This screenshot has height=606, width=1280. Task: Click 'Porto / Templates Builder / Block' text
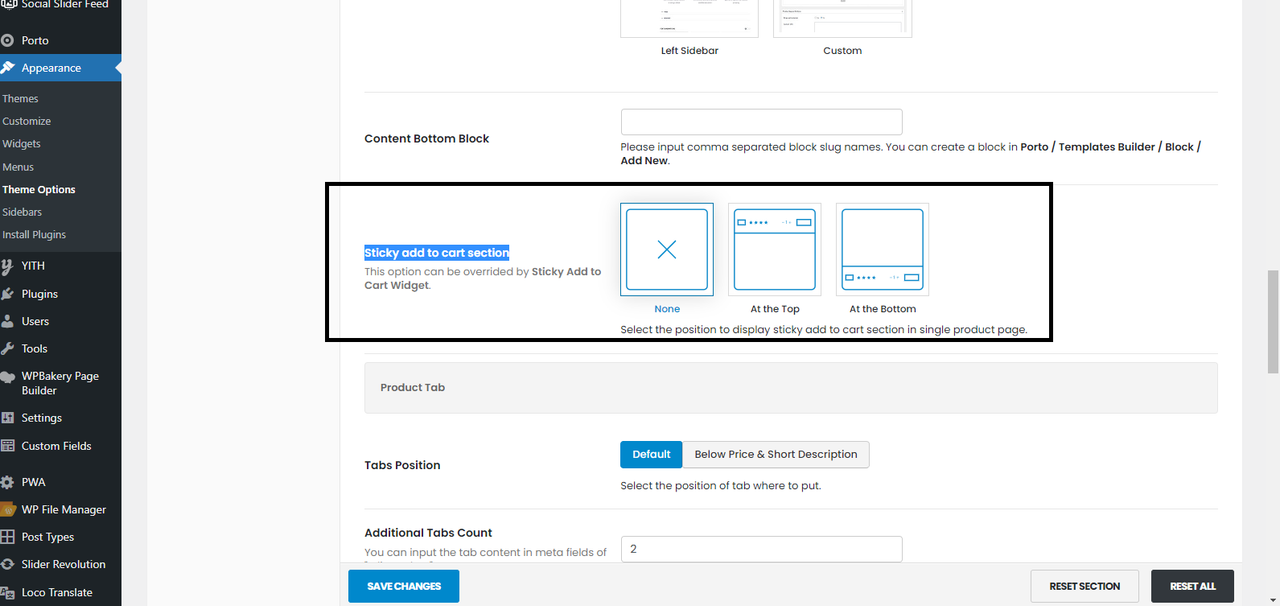(1107, 147)
